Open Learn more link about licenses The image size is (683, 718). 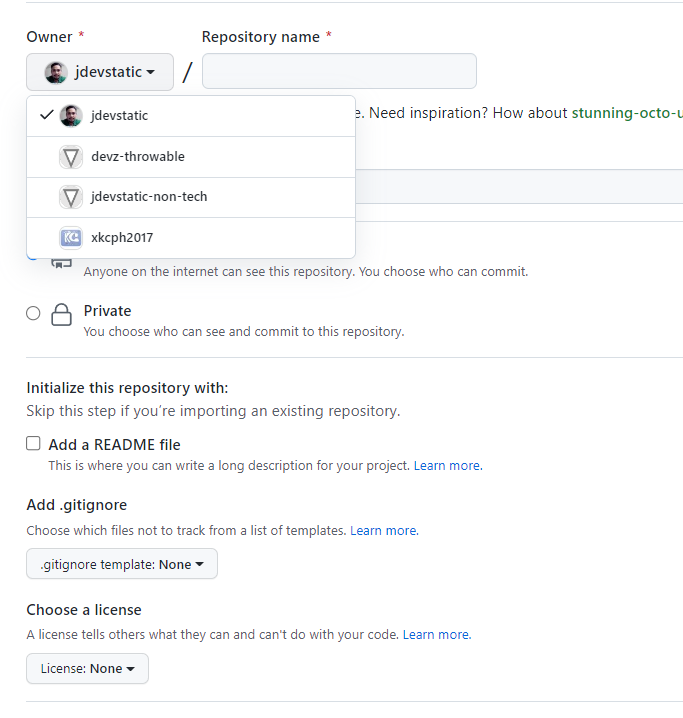pyautogui.click(x=437, y=635)
